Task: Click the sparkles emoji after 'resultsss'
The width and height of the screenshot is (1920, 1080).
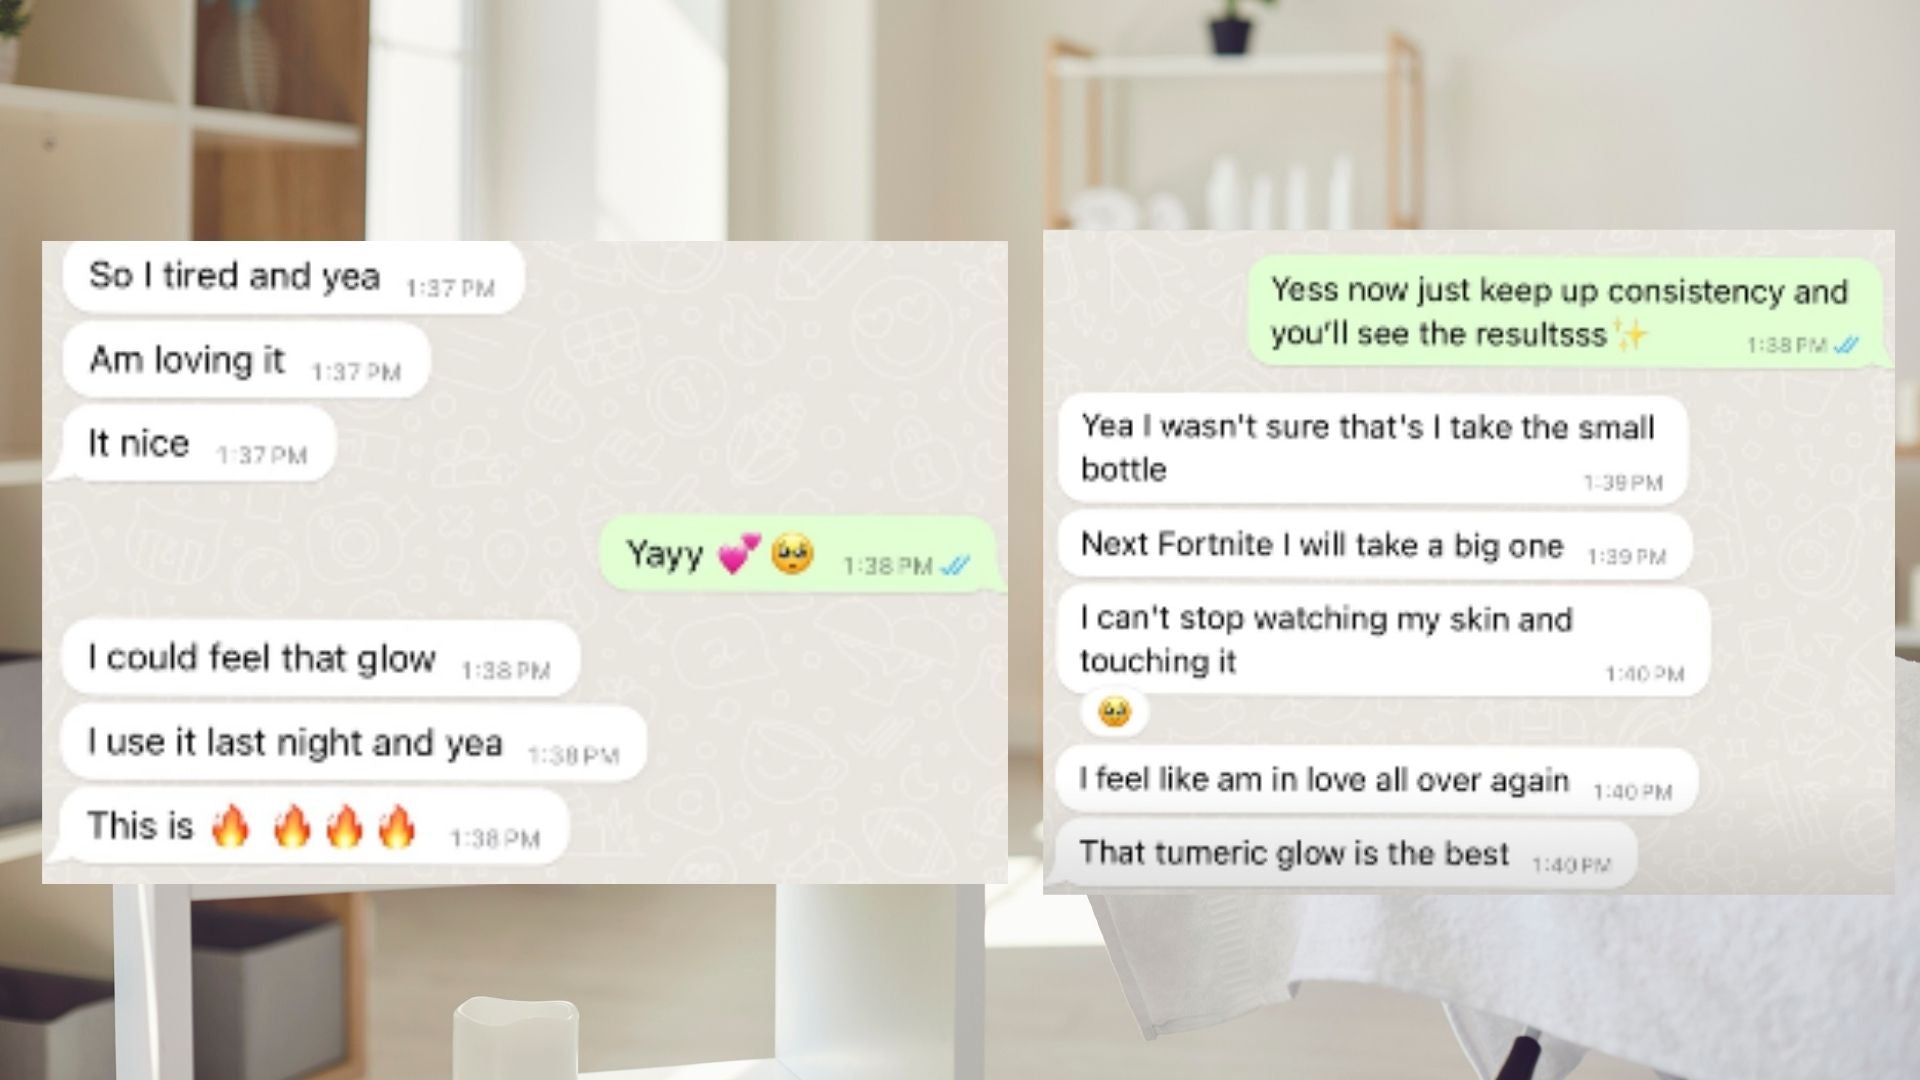Action: pyautogui.click(x=1630, y=333)
